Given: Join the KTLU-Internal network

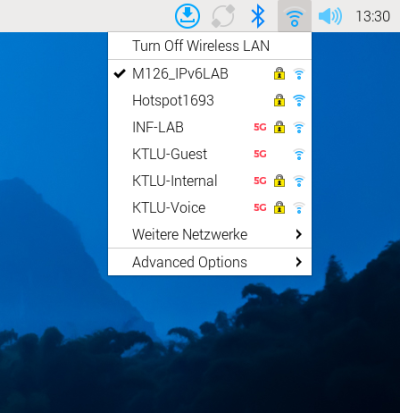Looking at the screenshot, I should [x=210, y=181].
